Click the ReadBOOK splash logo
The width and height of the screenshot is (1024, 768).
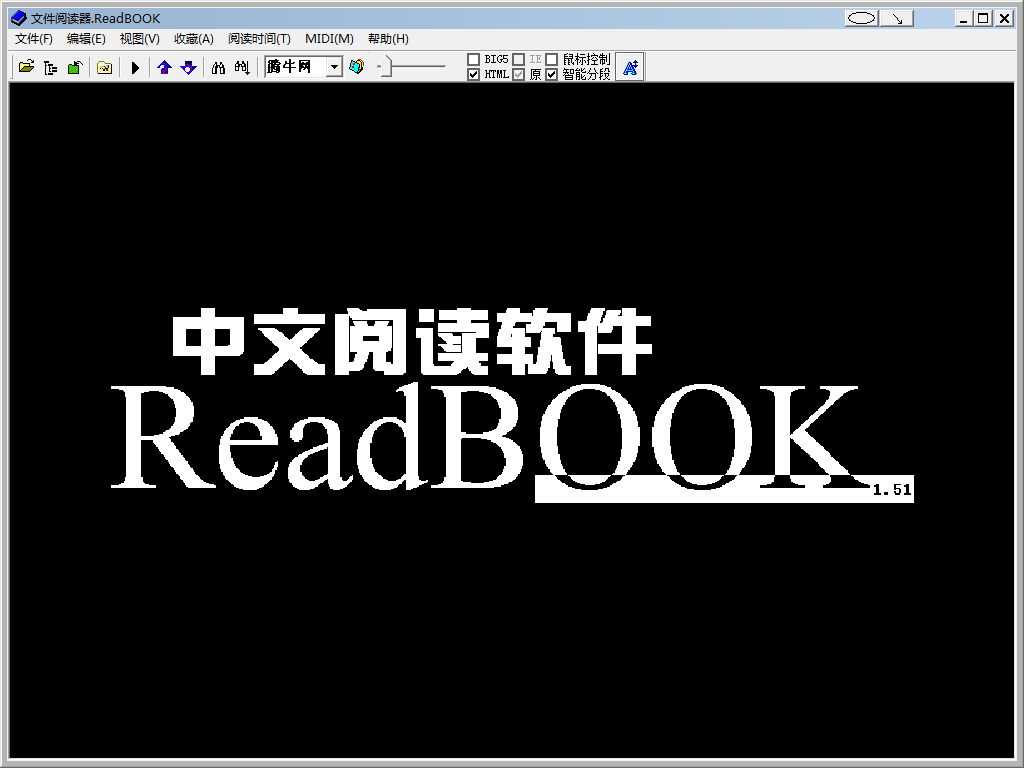512,405
